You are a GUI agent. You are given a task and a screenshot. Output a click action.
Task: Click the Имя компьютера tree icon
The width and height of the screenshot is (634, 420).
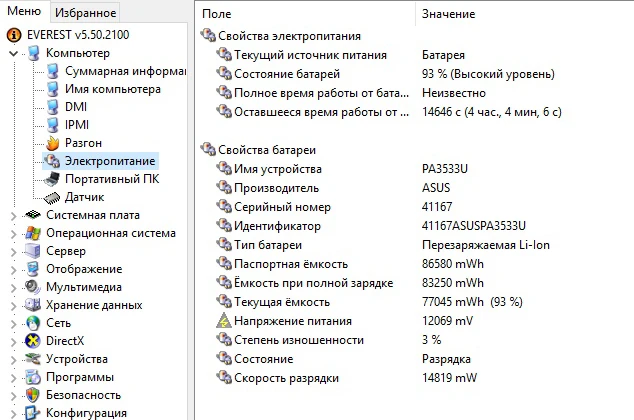[x=53, y=89]
